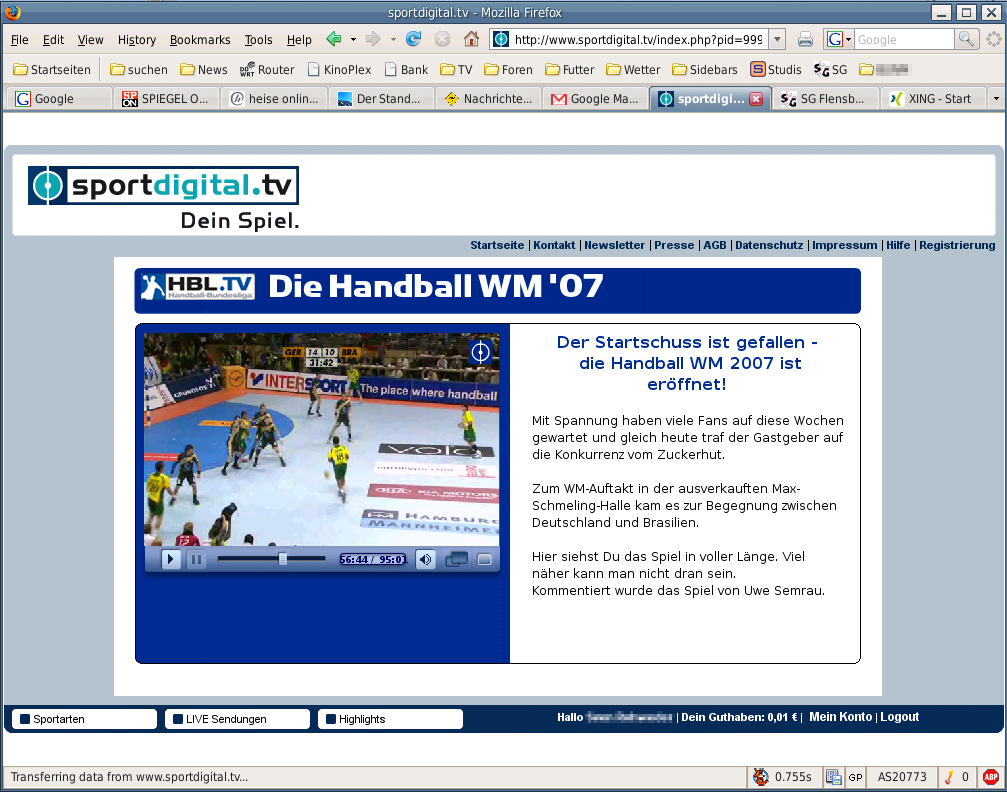Switch to the SPIEGEL Online tab
This screenshot has height=792, width=1007.
coord(166,99)
